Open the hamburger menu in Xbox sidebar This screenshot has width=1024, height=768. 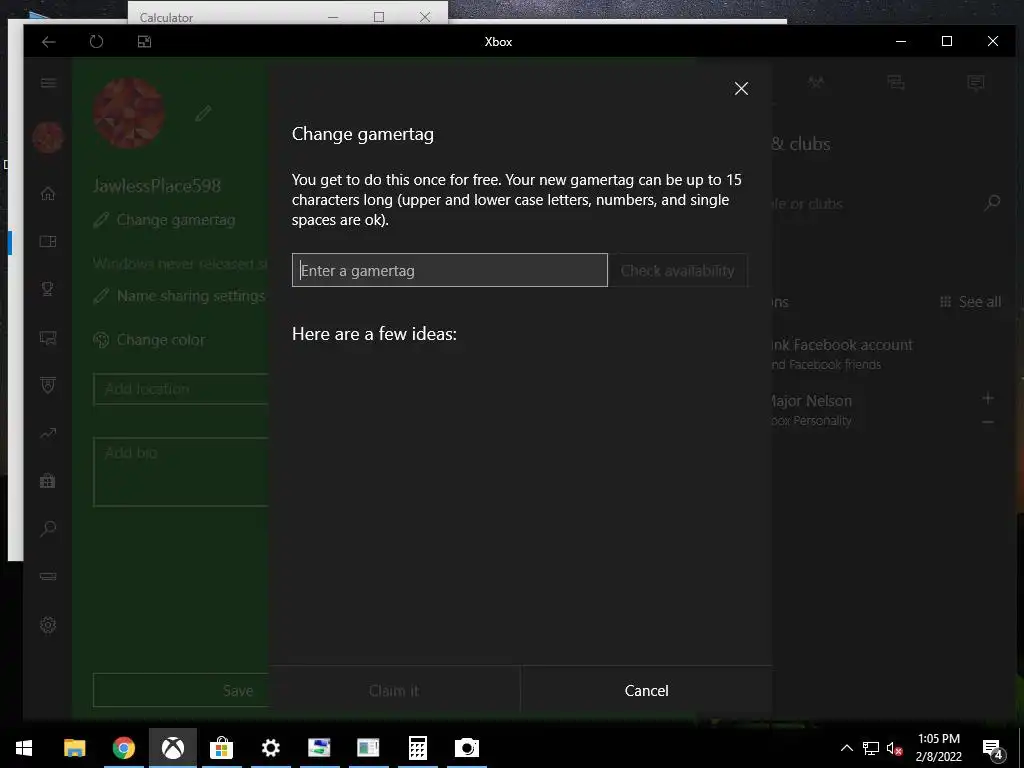[x=48, y=83]
